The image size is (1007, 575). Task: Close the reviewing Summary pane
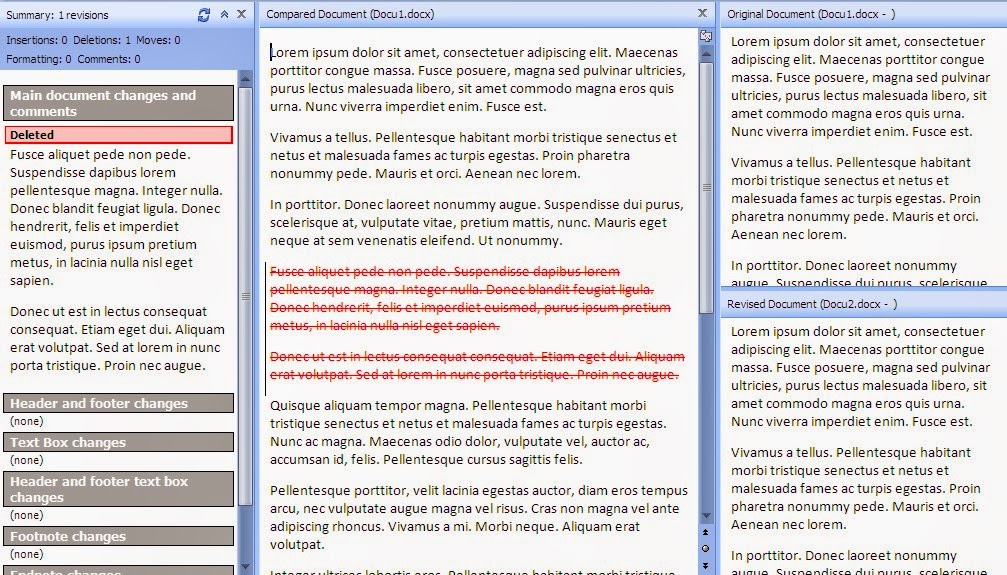coord(241,13)
